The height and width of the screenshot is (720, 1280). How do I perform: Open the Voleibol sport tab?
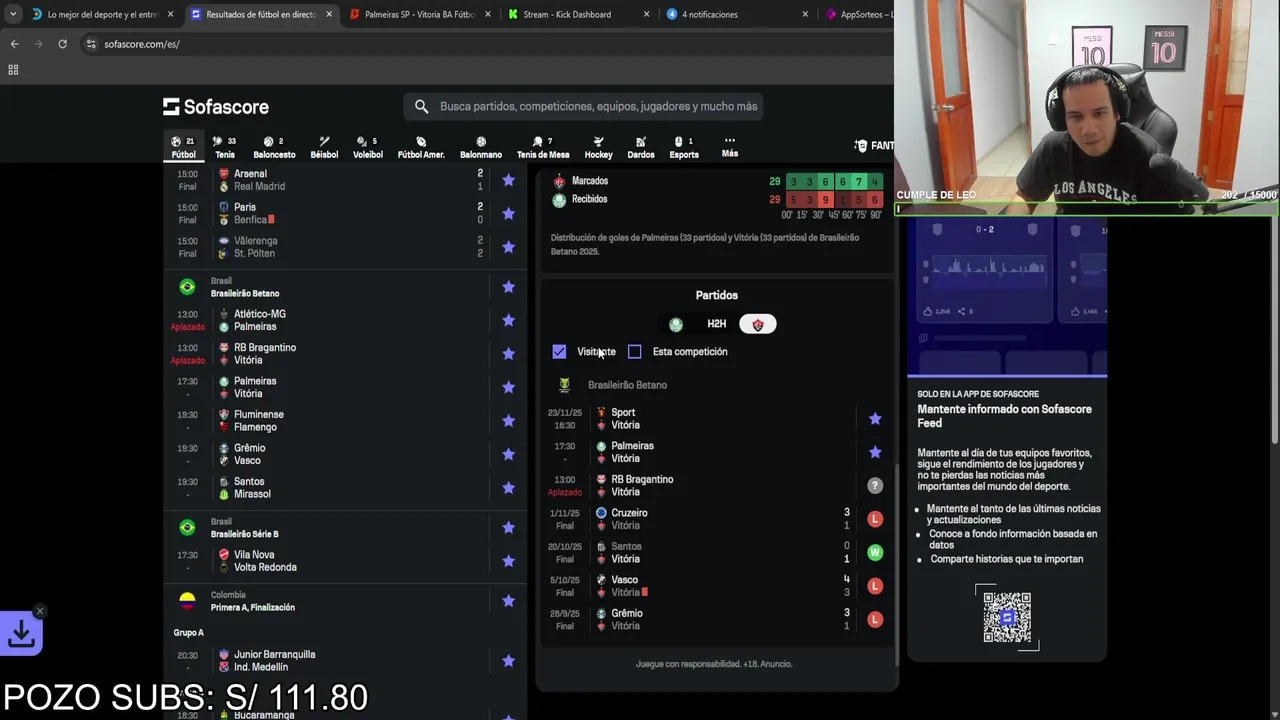tap(367, 147)
